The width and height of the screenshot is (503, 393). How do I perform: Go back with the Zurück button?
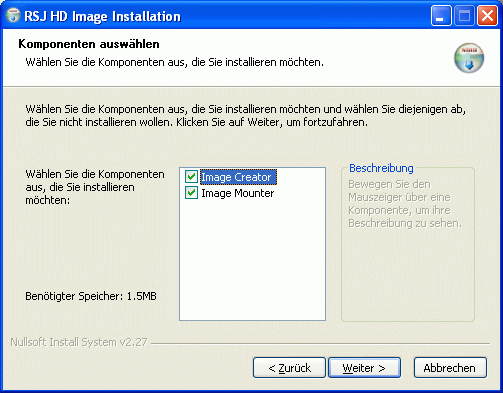[x=289, y=368]
